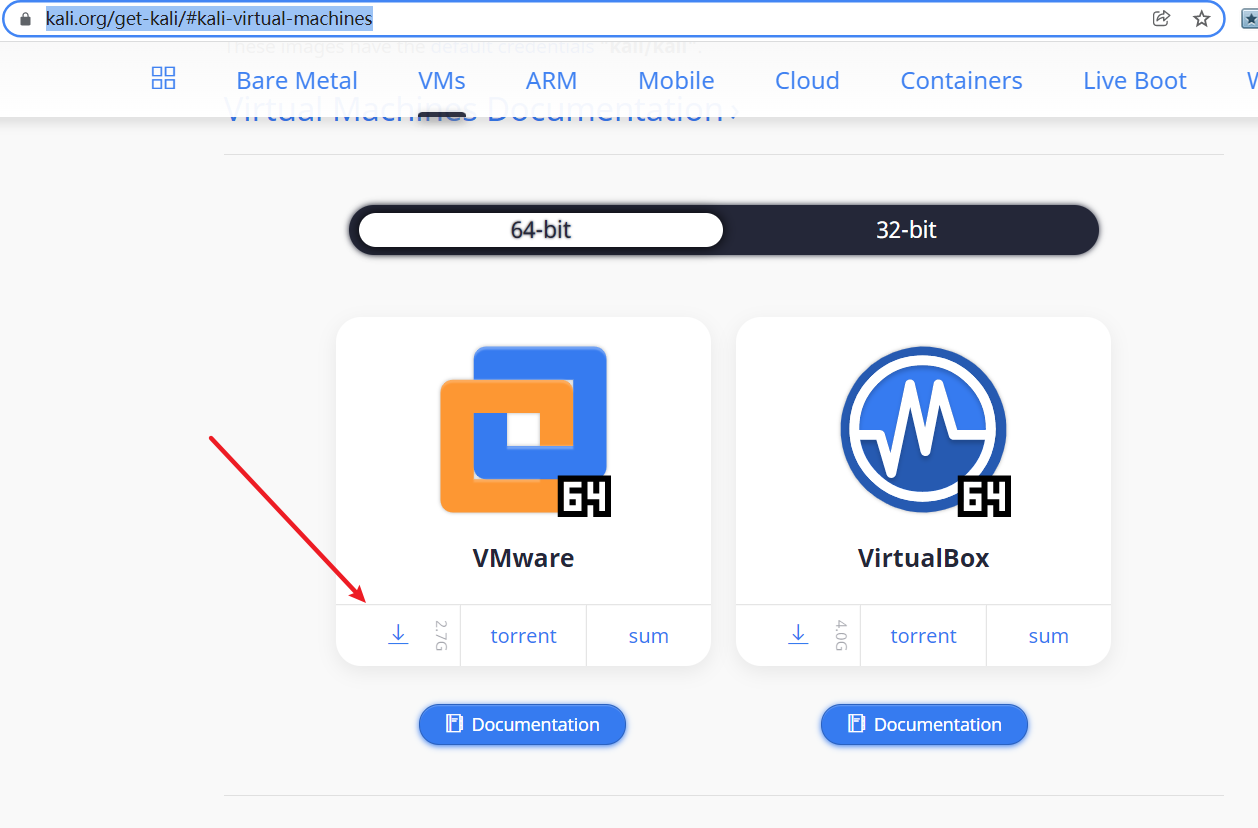Click the VirtualBox card title text
Screen dimensions: 1258x828
pos(923,557)
